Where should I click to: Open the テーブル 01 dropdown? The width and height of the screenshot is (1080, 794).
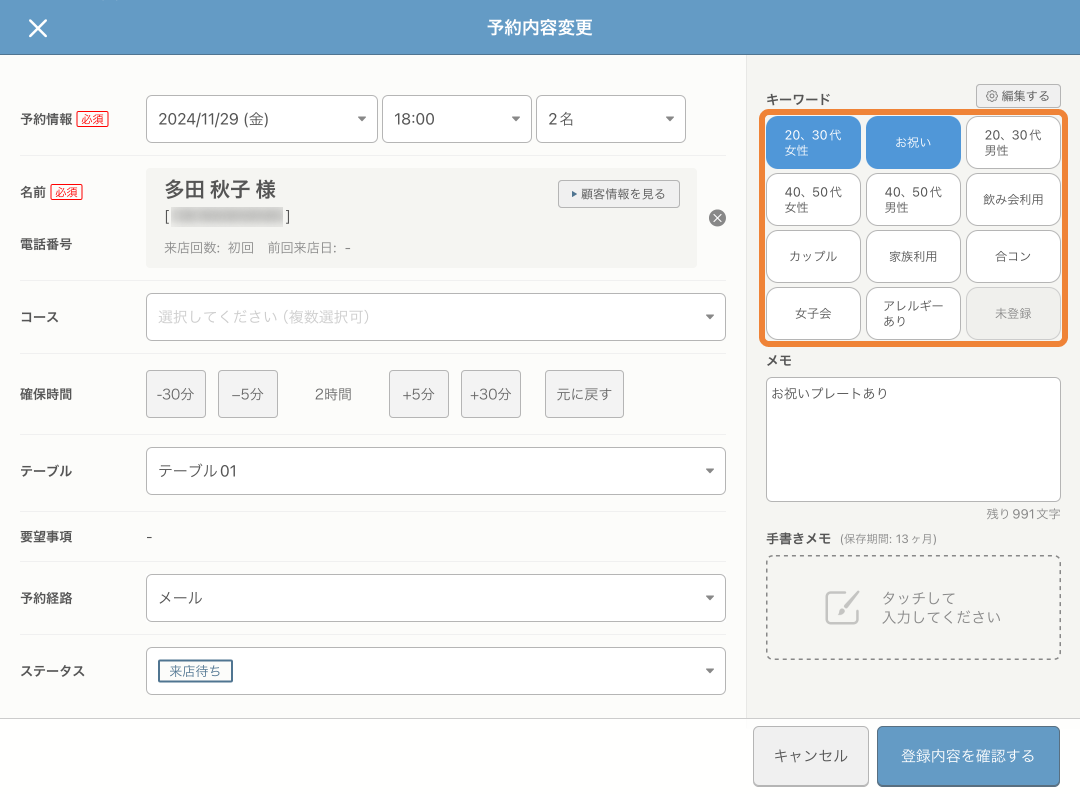435,470
